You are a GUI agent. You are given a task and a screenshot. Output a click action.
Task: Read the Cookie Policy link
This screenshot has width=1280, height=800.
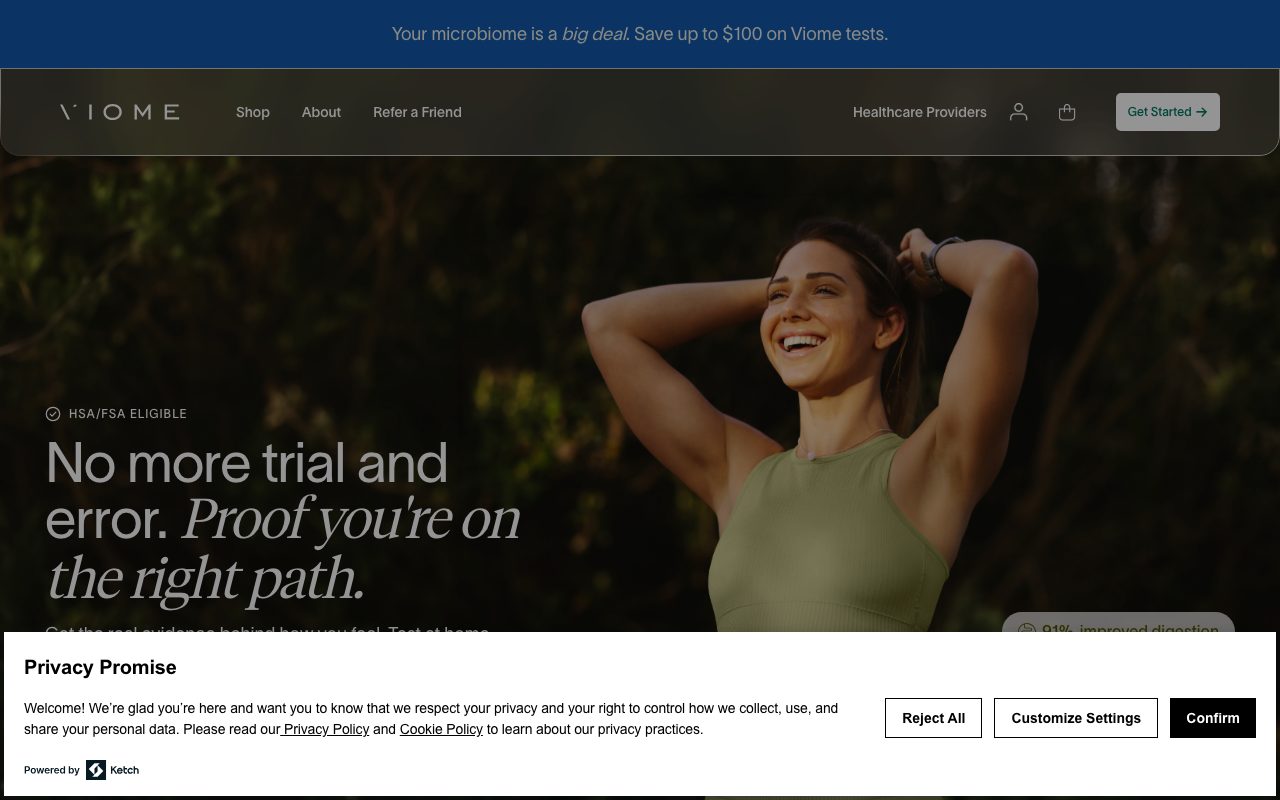(x=441, y=729)
